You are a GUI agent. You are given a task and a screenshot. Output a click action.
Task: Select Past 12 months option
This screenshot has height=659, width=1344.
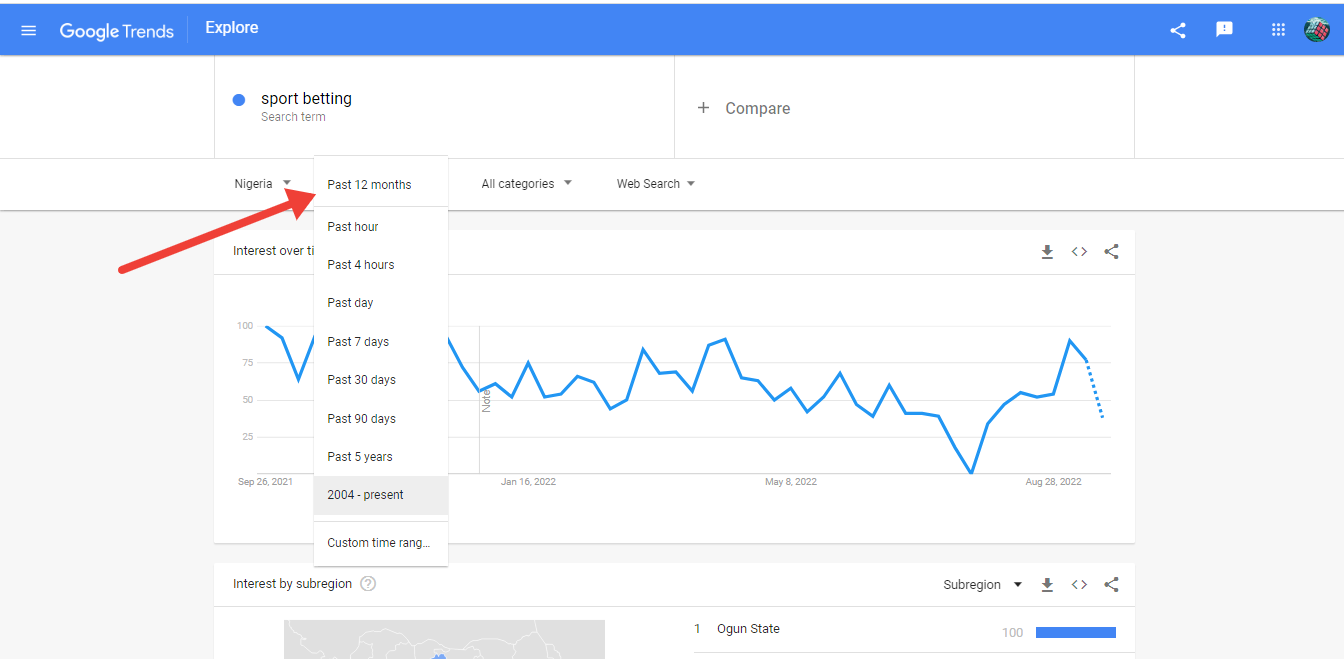click(381, 185)
